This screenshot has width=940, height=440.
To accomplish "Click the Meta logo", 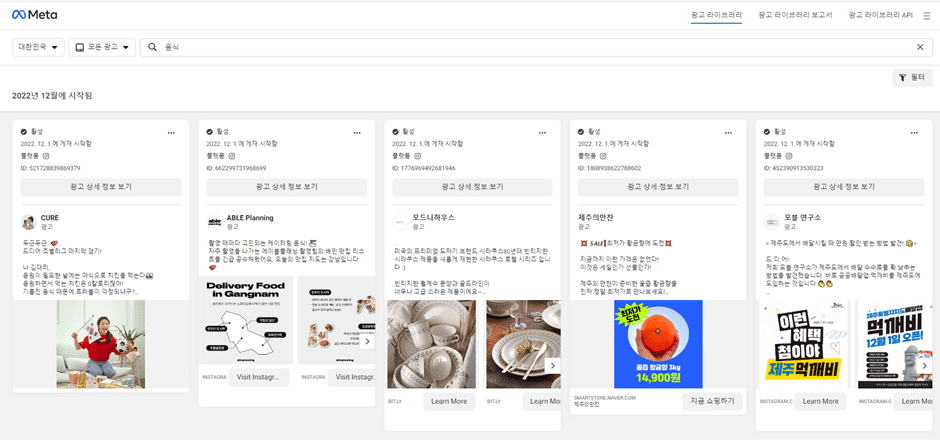I will [x=34, y=15].
